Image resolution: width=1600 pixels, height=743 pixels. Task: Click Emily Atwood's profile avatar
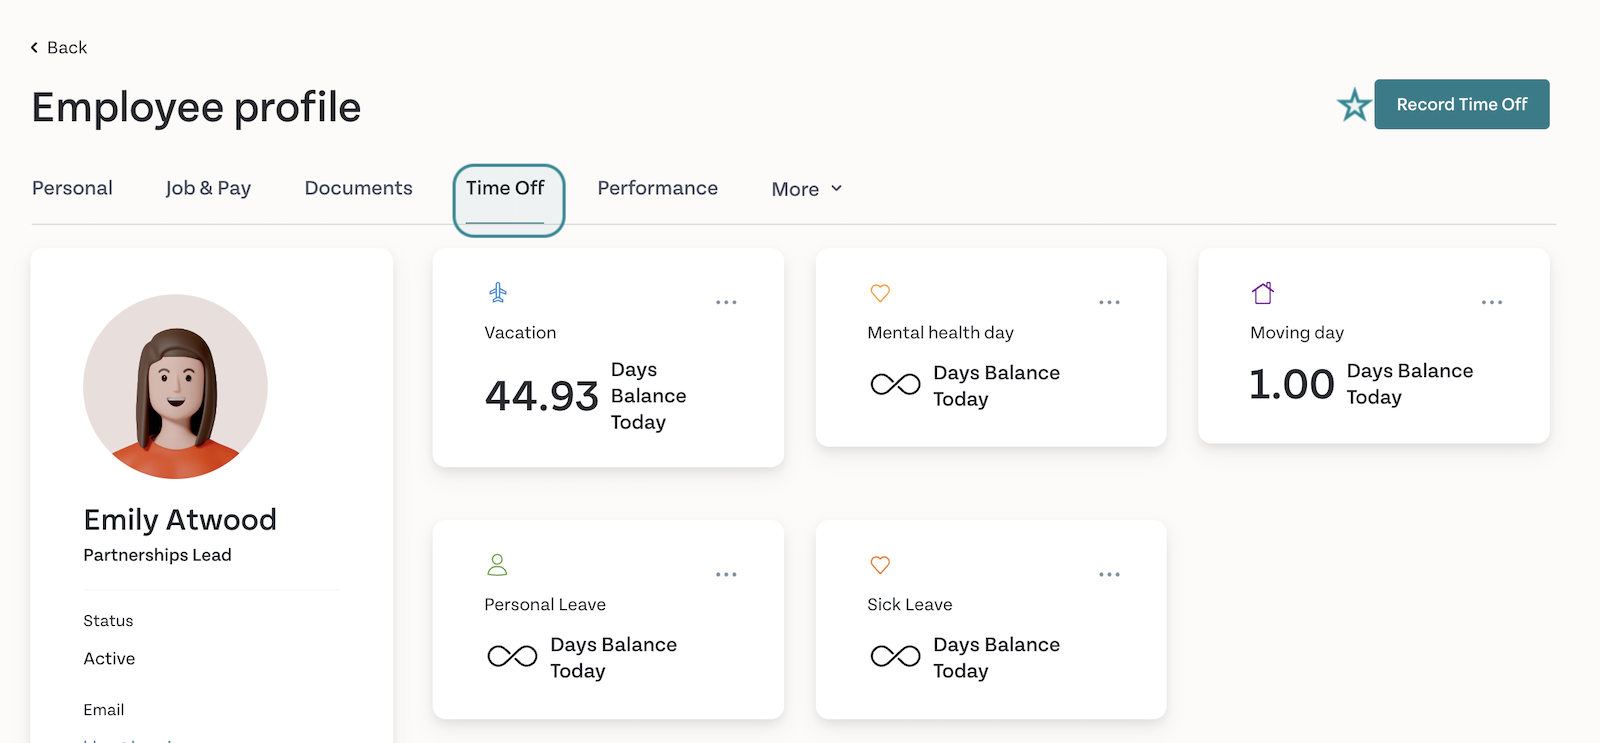point(175,386)
